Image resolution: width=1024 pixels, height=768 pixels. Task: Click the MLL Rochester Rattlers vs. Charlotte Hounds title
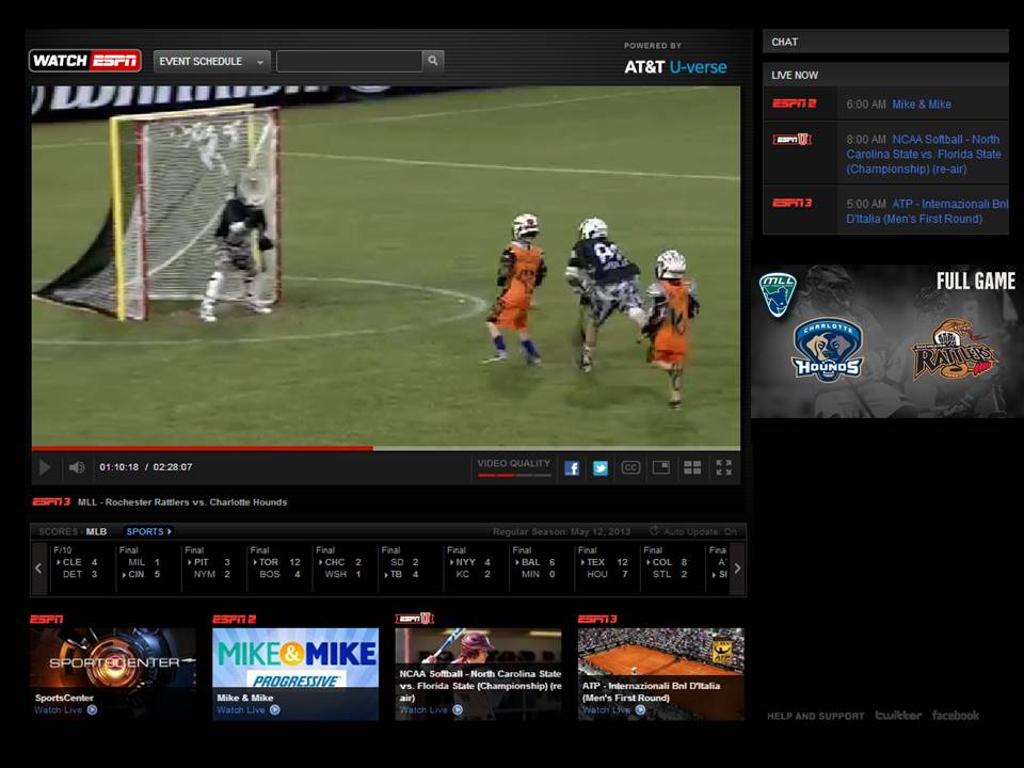(182, 502)
